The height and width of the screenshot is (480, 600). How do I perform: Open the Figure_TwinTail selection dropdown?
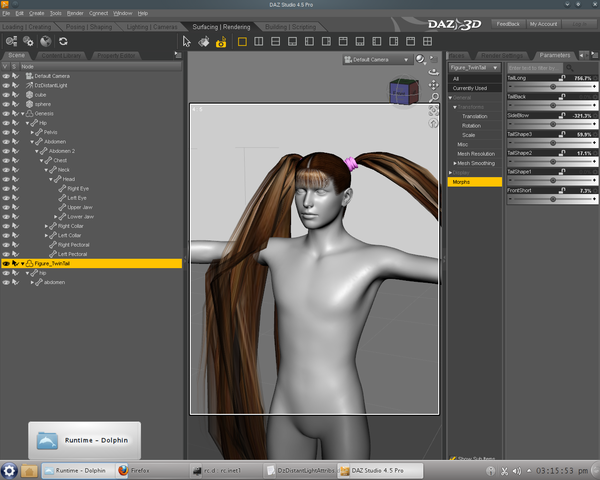(474, 68)
